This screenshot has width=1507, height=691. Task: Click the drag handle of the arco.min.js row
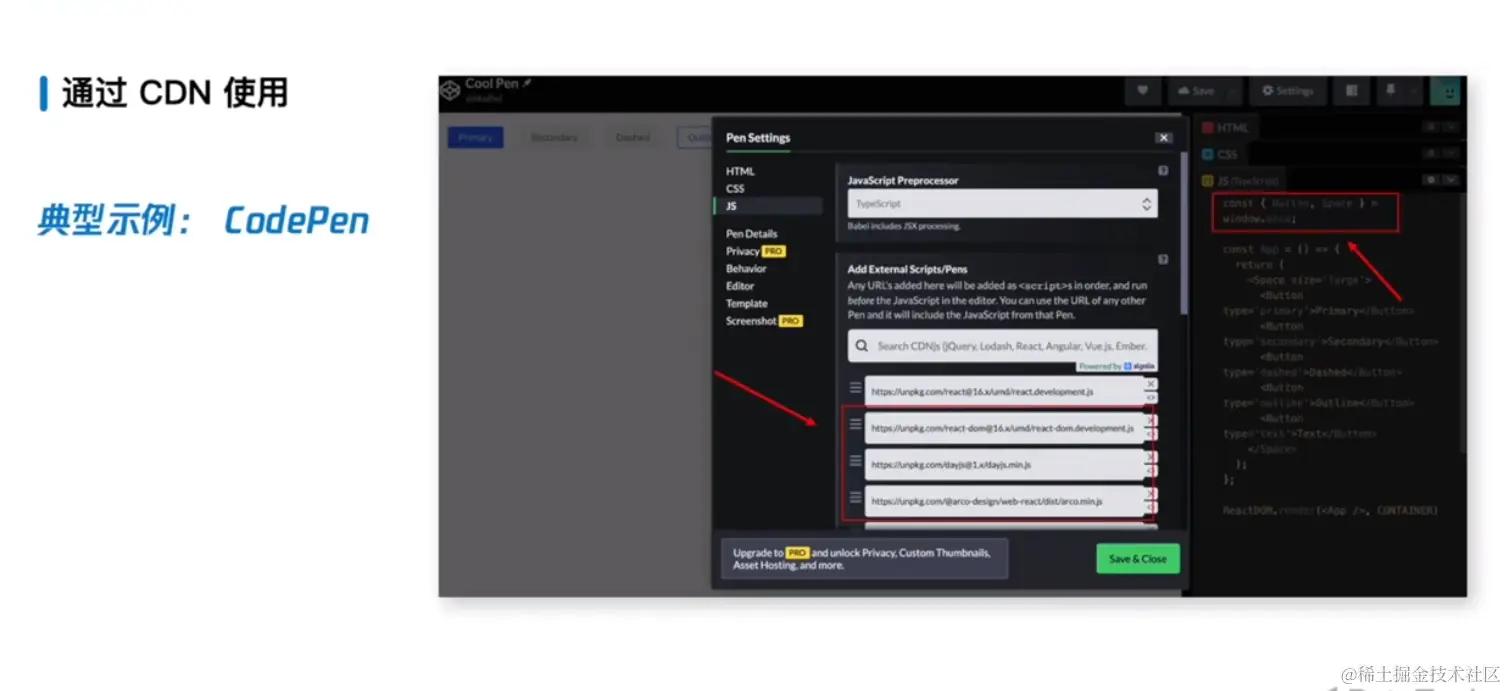855,498
